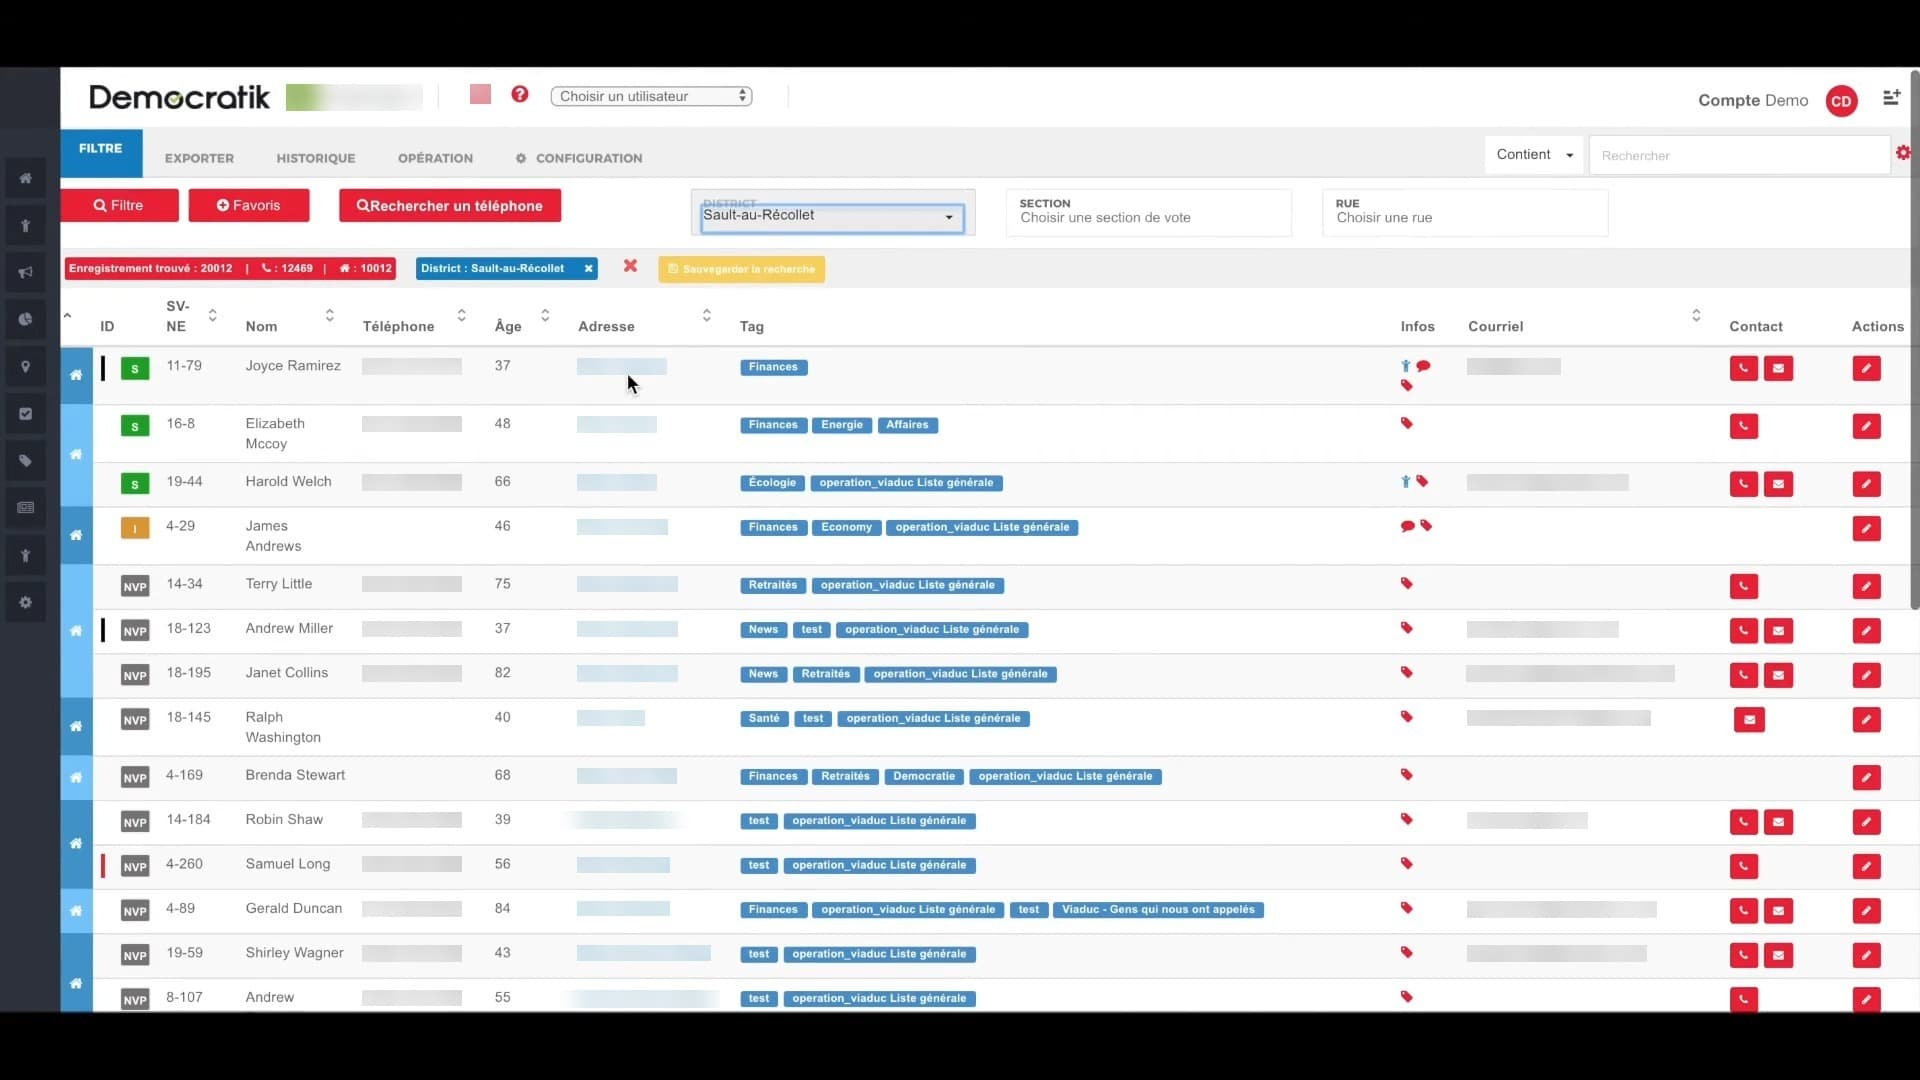Click the envelope icon for Ralph Washington
The width and height of the screenshot is (1920, 1080).
point(1749,719)
